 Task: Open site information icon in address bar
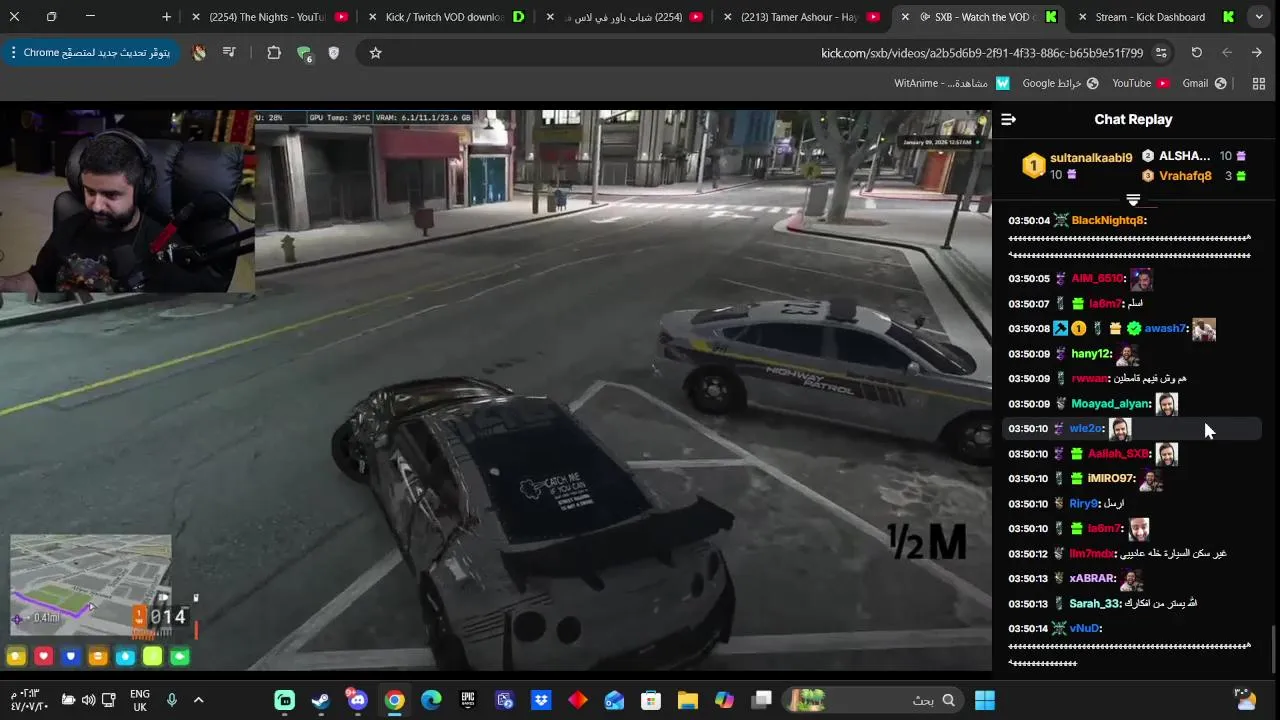point(1161,52)
